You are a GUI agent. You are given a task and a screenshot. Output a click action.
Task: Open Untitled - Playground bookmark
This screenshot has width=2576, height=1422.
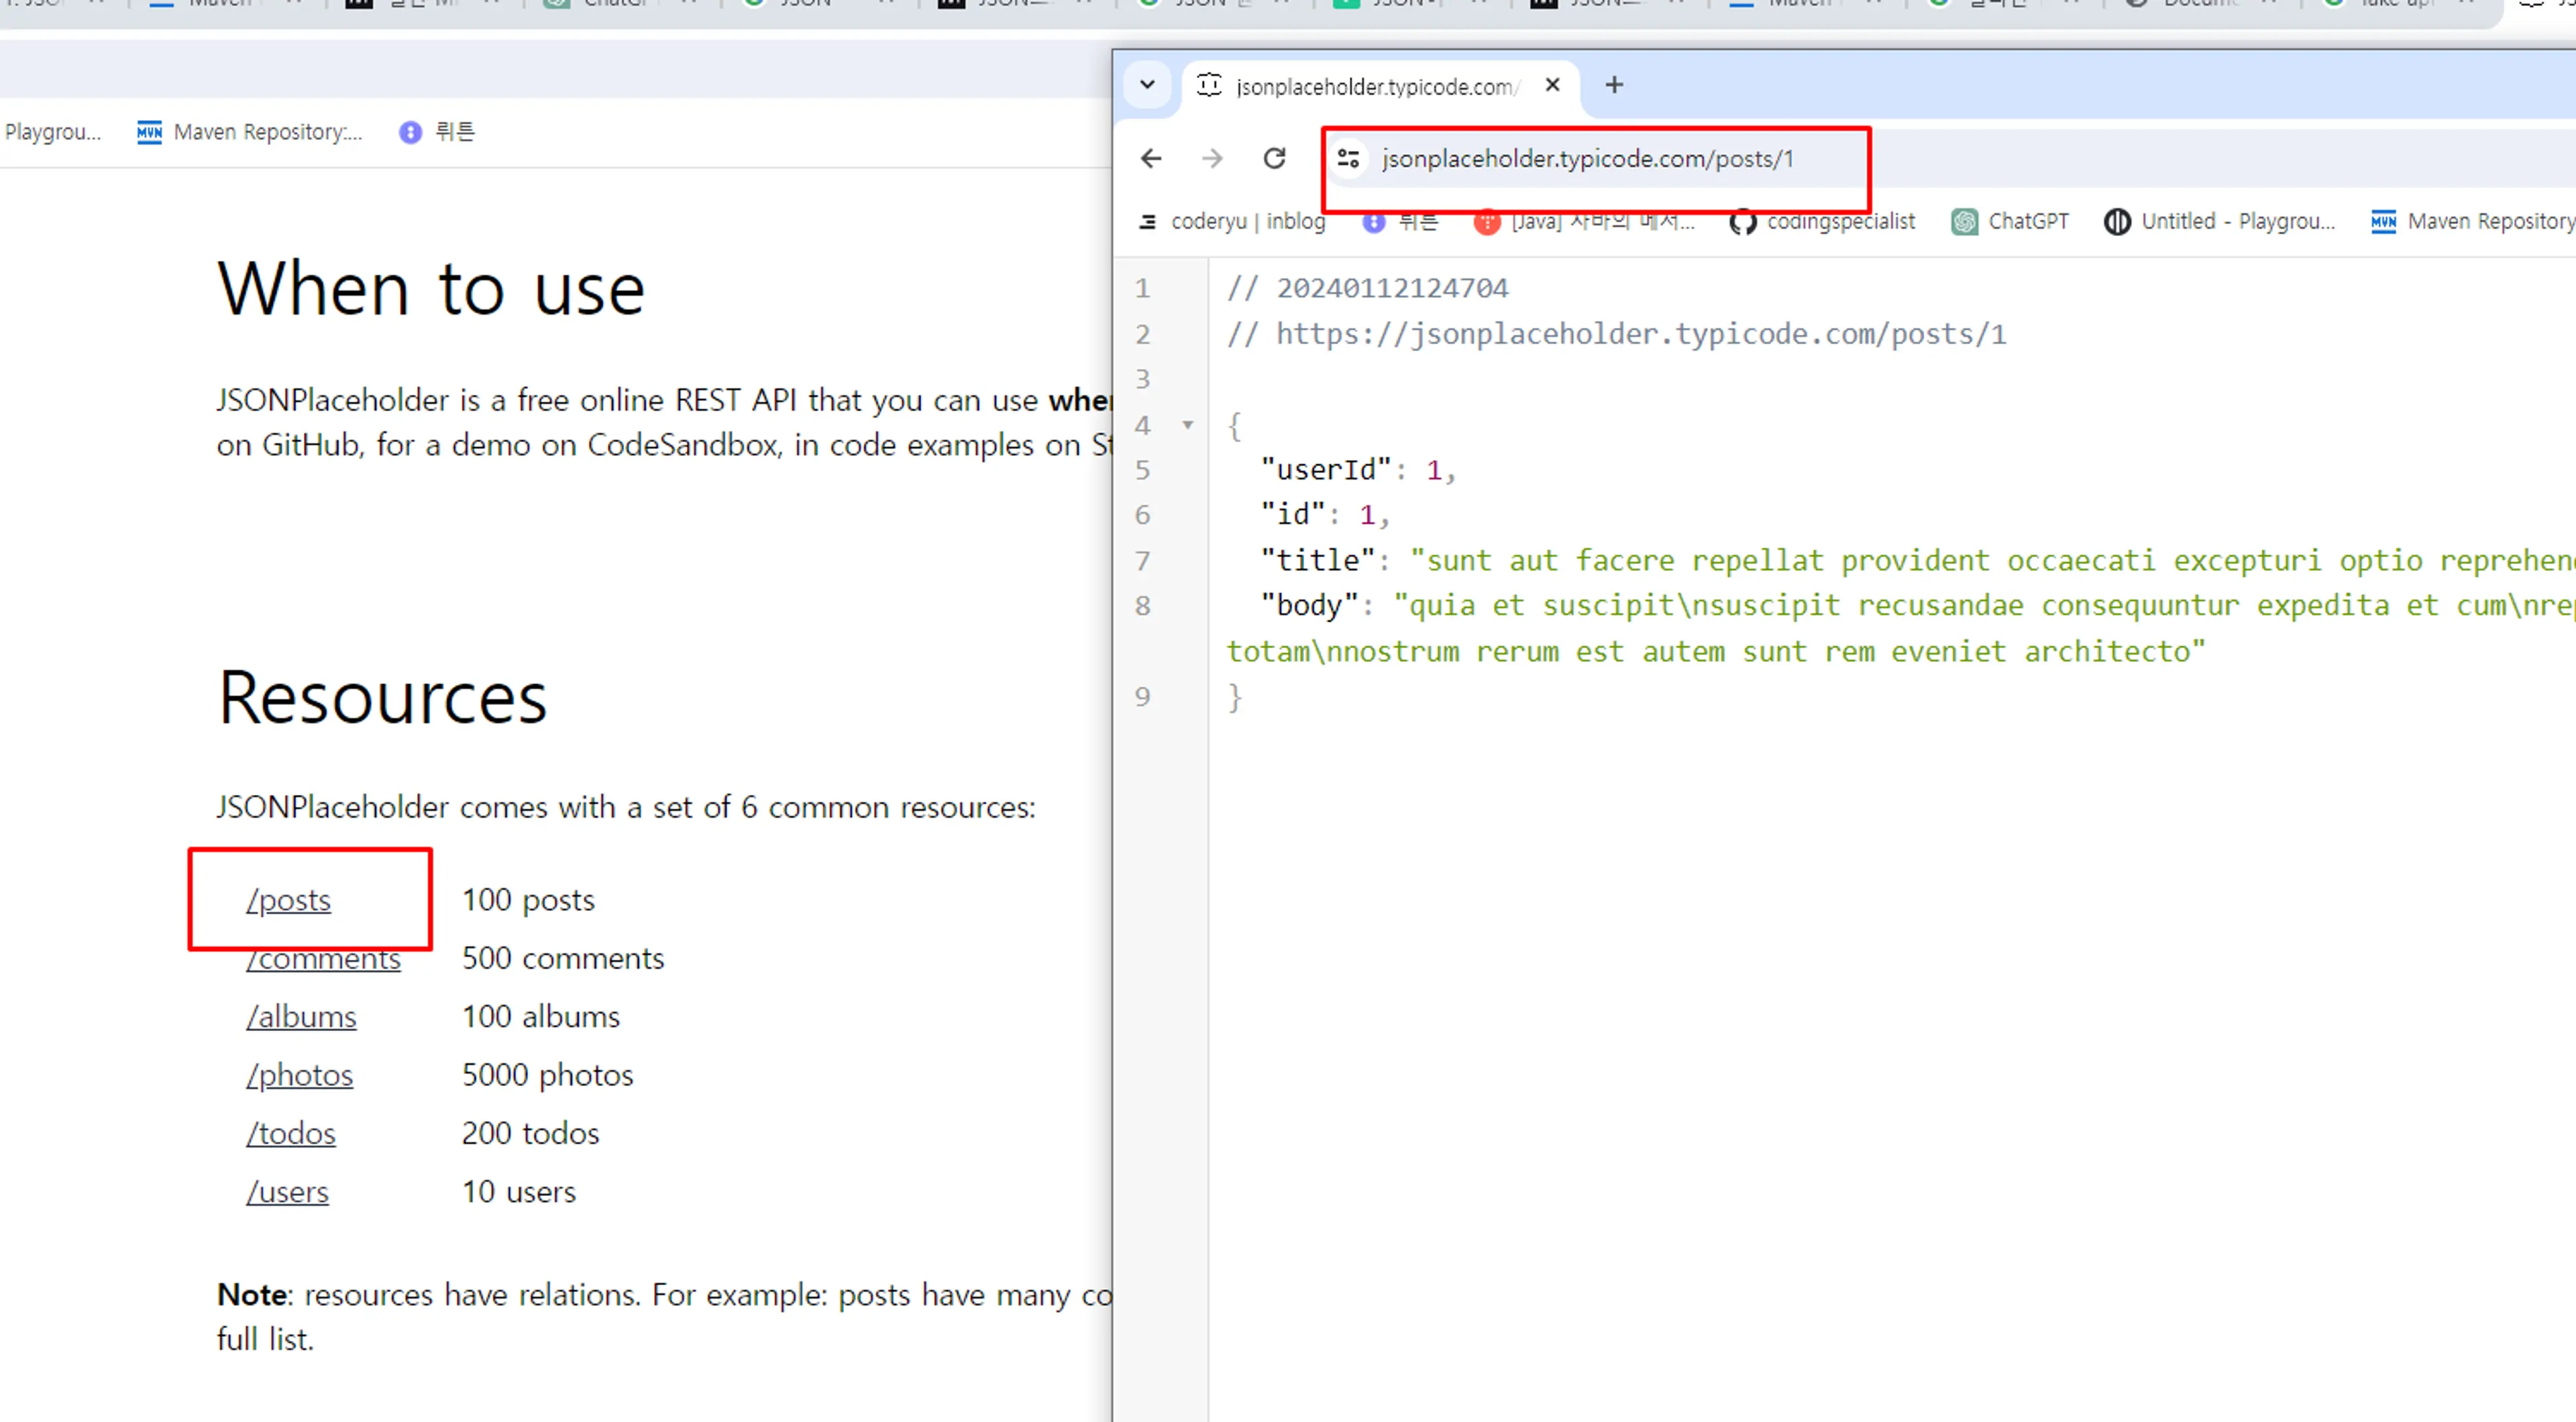pyautogui.click(x=2220, y=221)
